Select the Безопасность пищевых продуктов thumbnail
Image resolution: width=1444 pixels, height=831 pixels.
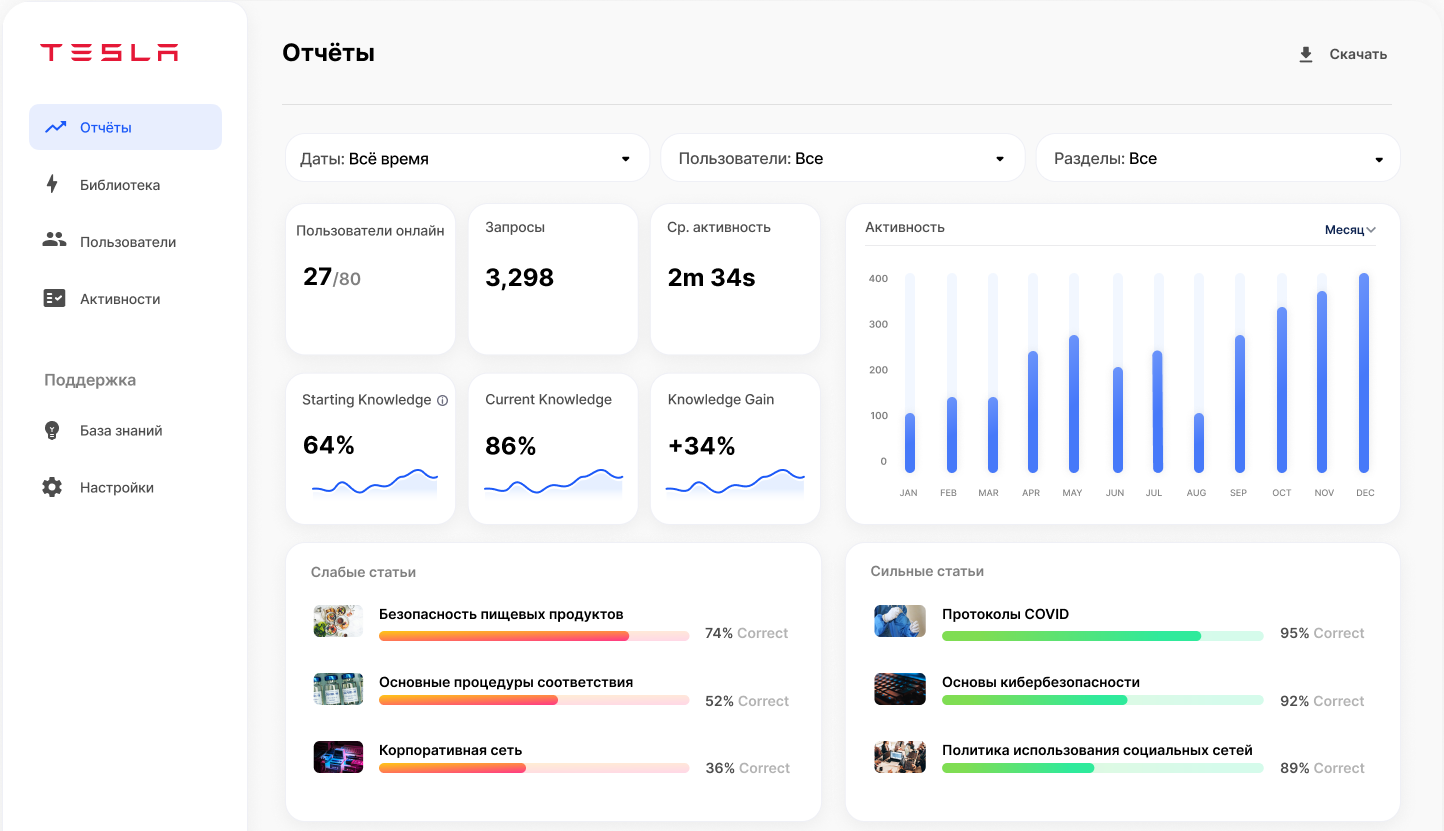(x=338, y=621)
